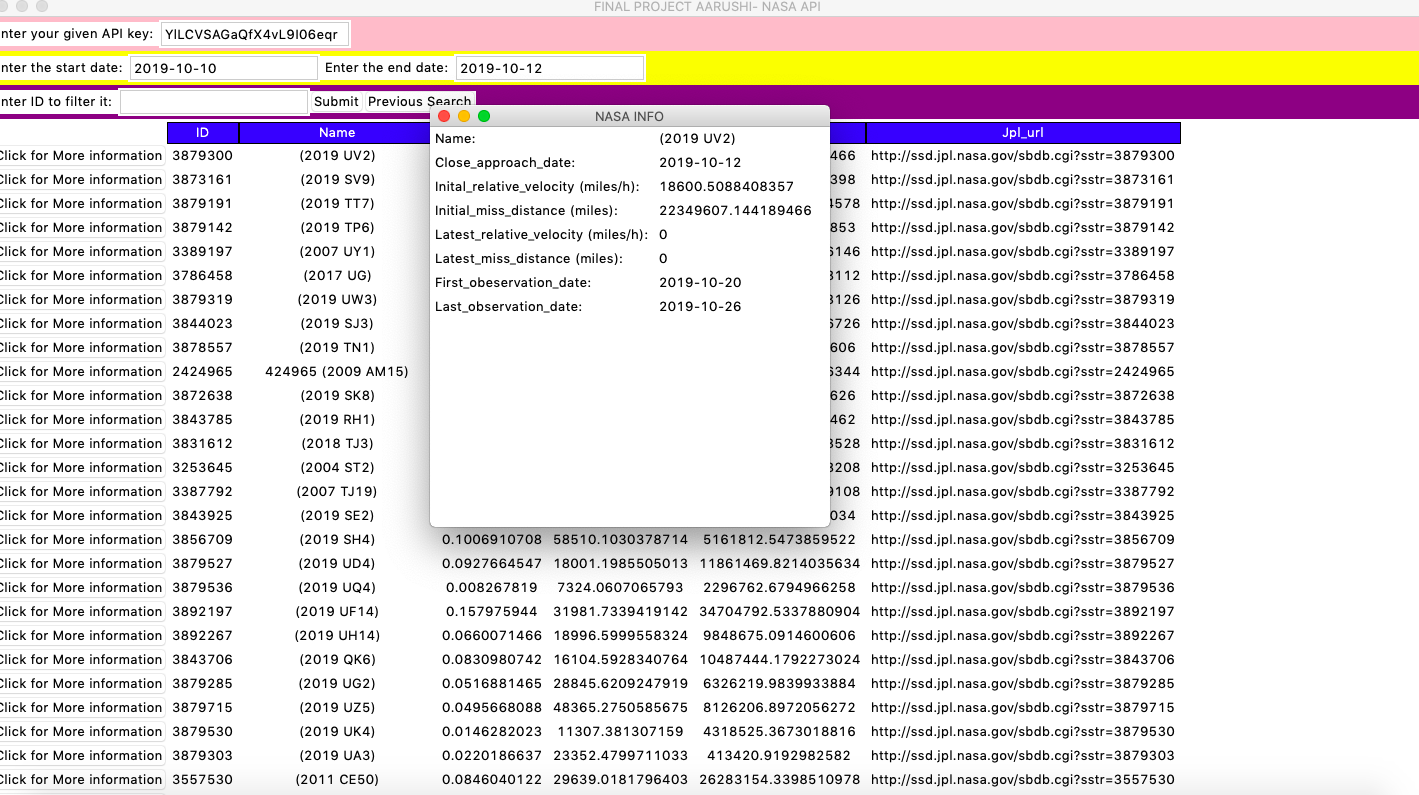This screenshot has height=795, width=1419.
Task: Minimize the NASA INFO window
Action: (x=464, y=116)
